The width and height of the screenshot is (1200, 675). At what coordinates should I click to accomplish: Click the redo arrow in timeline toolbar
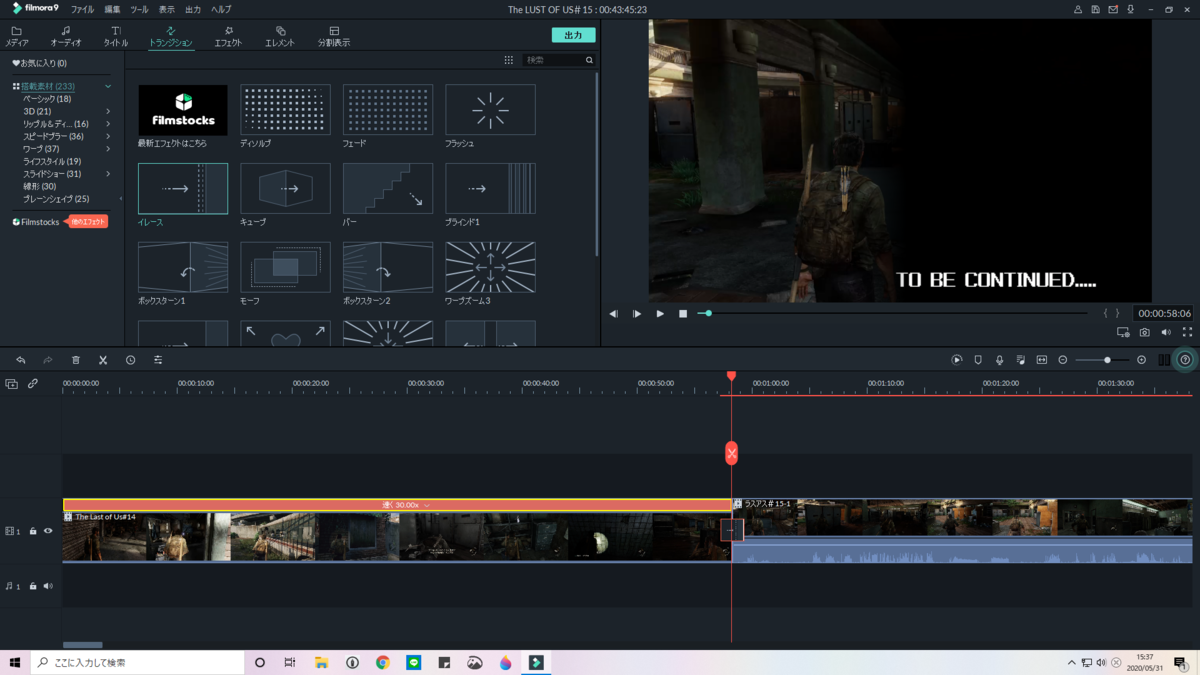[47, 360]
